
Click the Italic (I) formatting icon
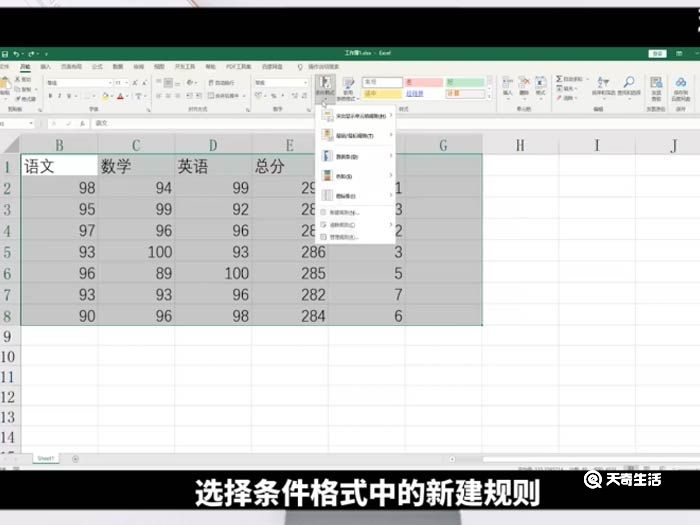(x=59, y=96)
